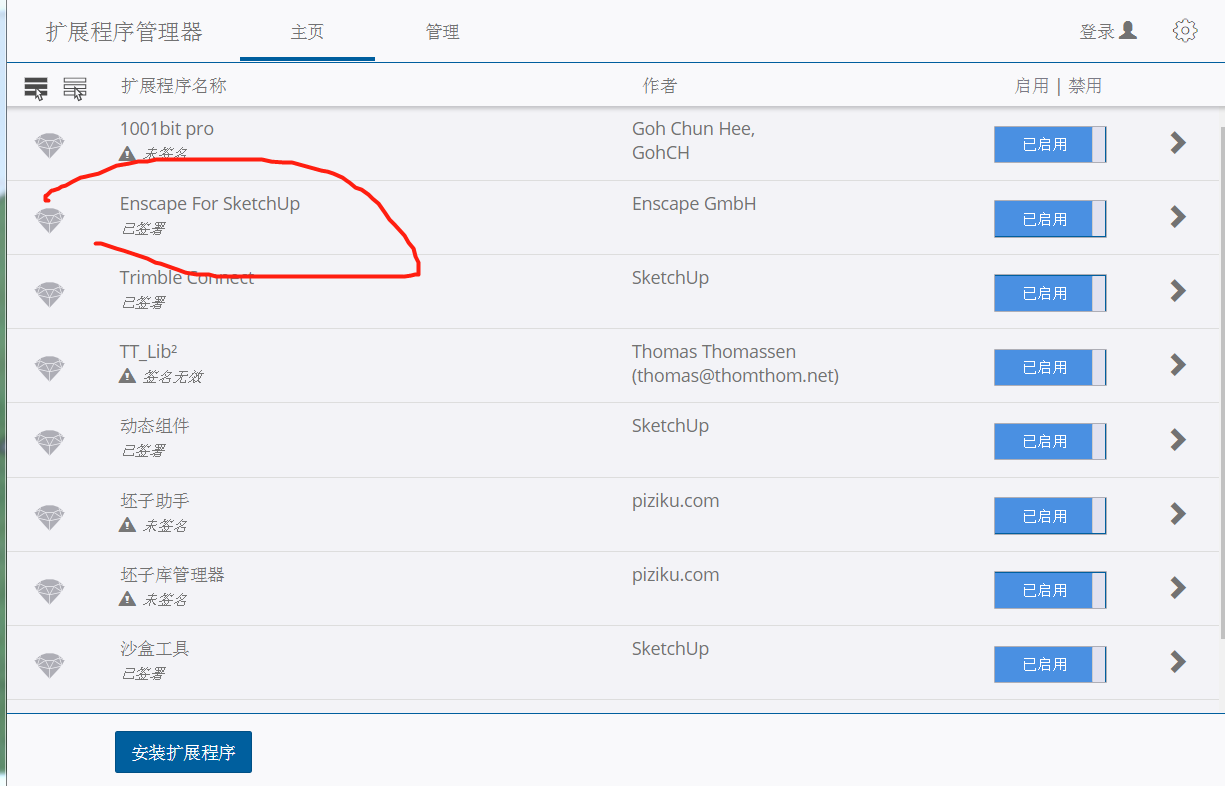Click the 登录 sign-in link
1225x786 pixels.
pyautogui.click(x=1097, y=32)
